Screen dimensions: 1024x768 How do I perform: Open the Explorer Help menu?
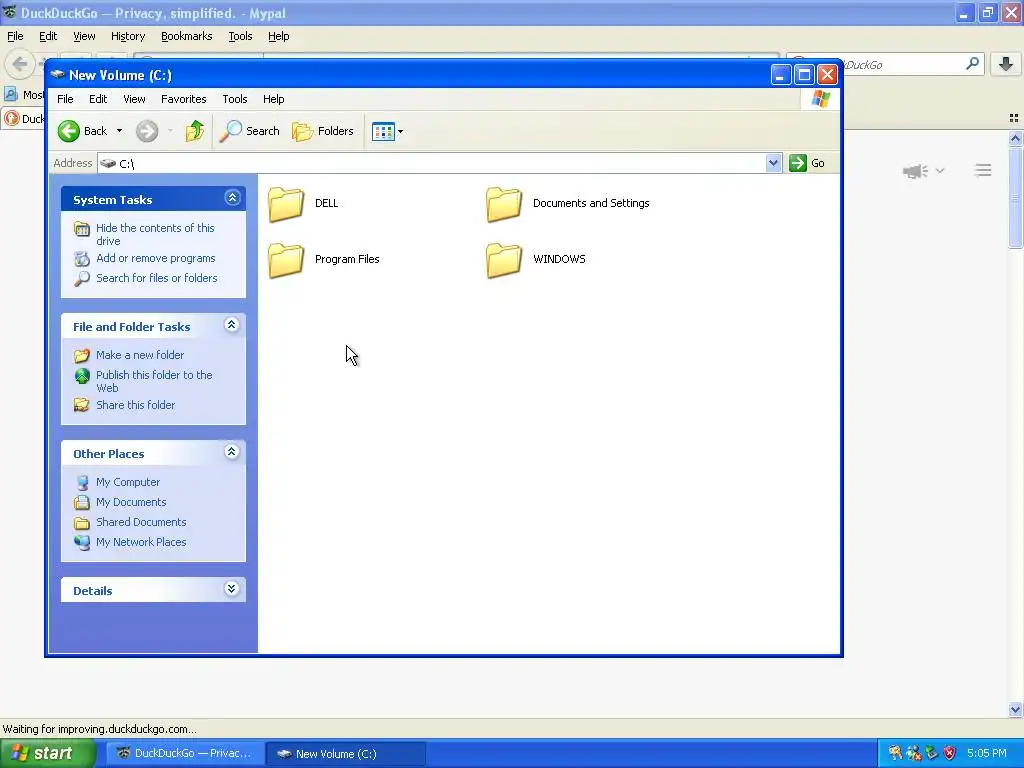click(x=274, y=99)
